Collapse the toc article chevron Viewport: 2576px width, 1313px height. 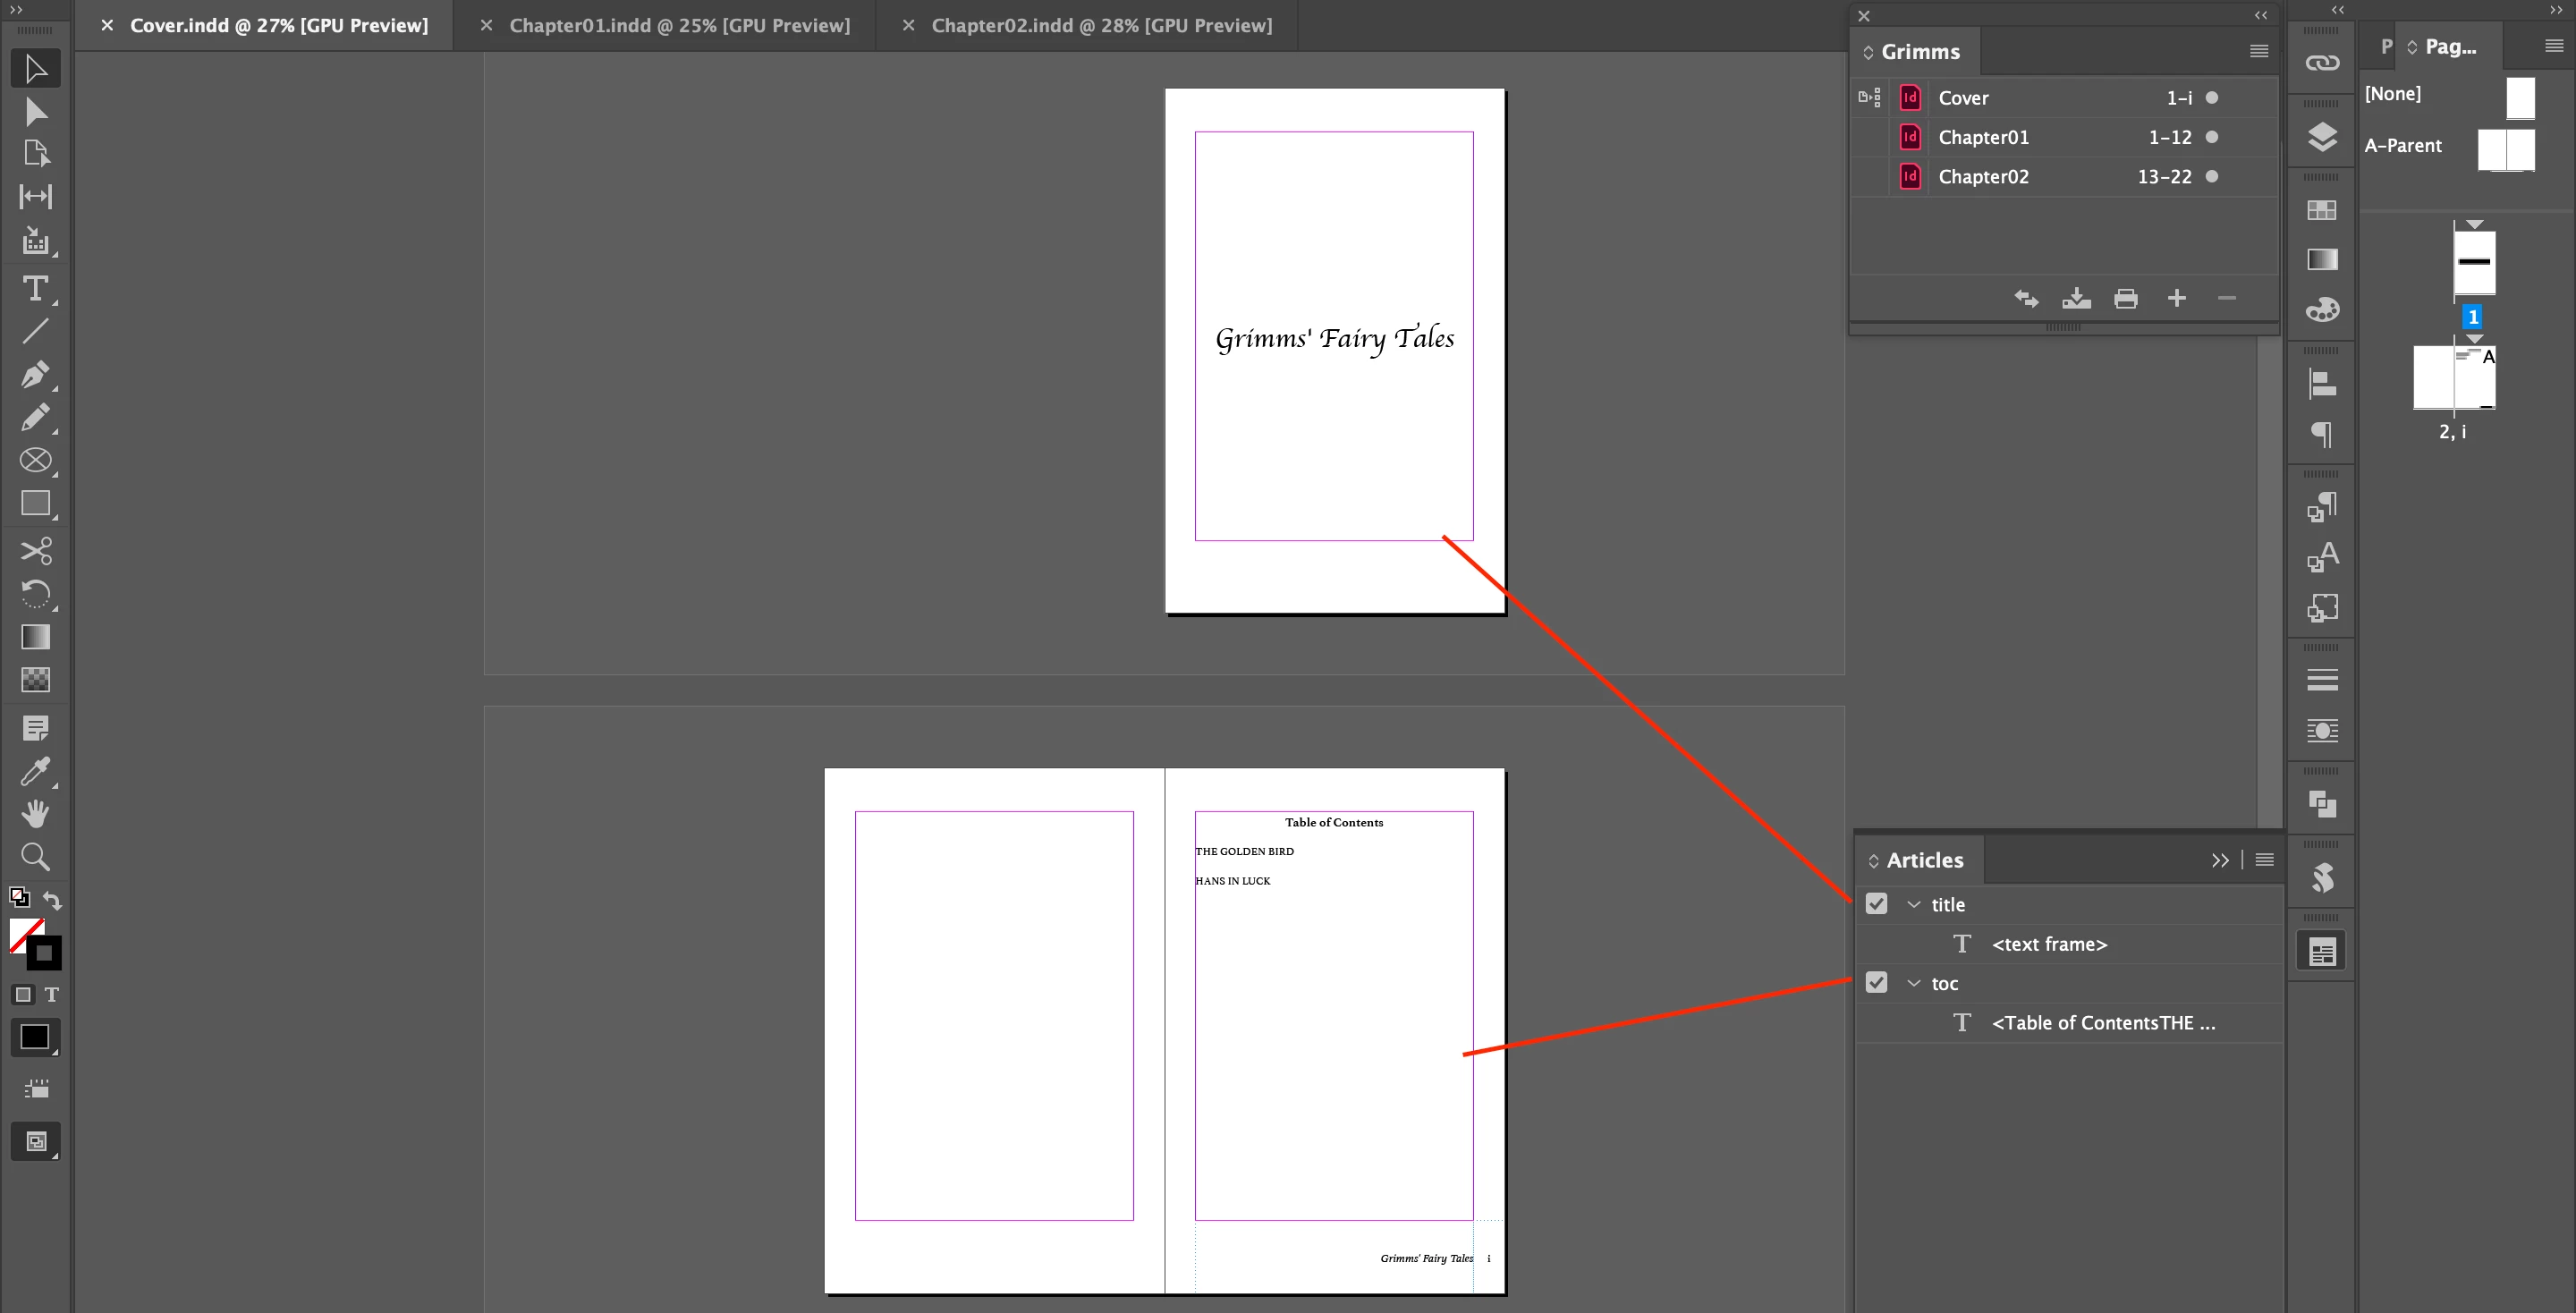tap(1914, 983)
